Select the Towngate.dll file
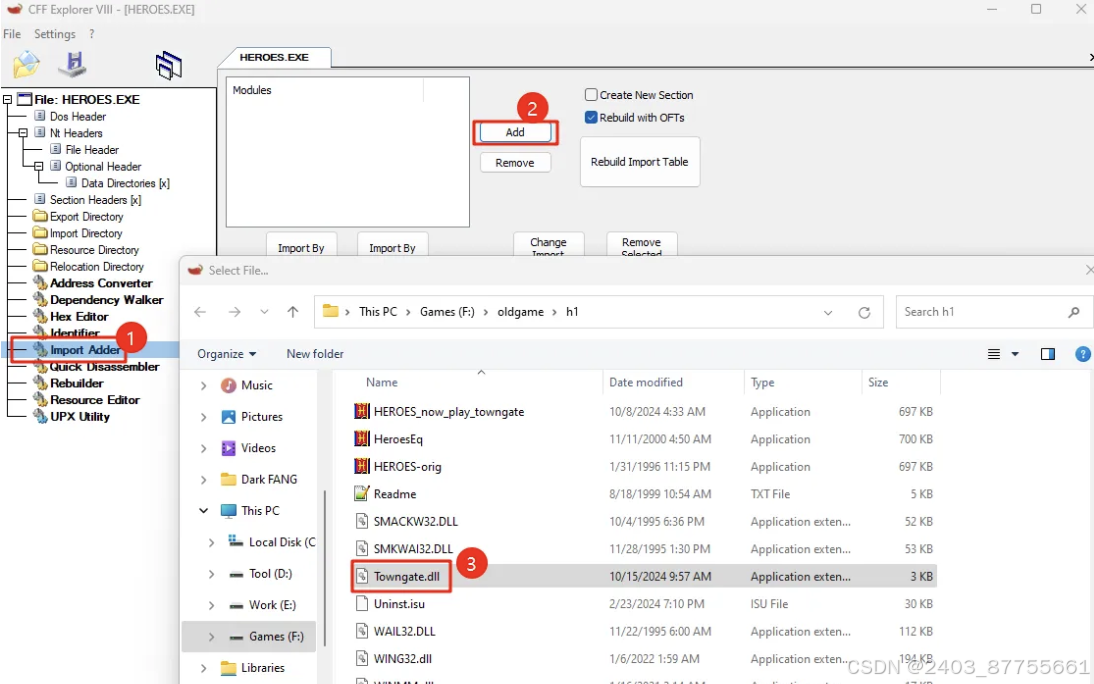Image resolution: width=1094 pixels, height=684 pixels. [x=406, y=577]
